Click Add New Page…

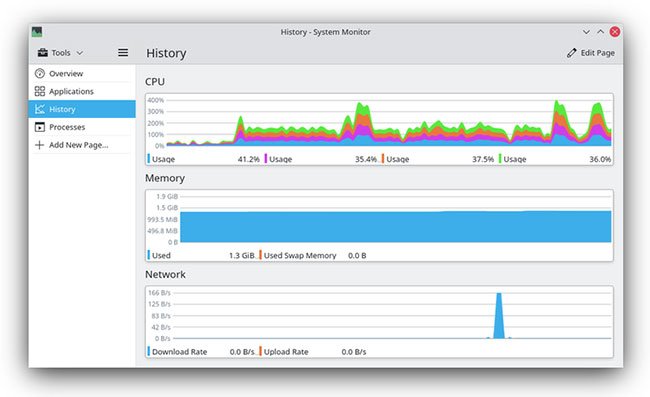coord(82,145)
